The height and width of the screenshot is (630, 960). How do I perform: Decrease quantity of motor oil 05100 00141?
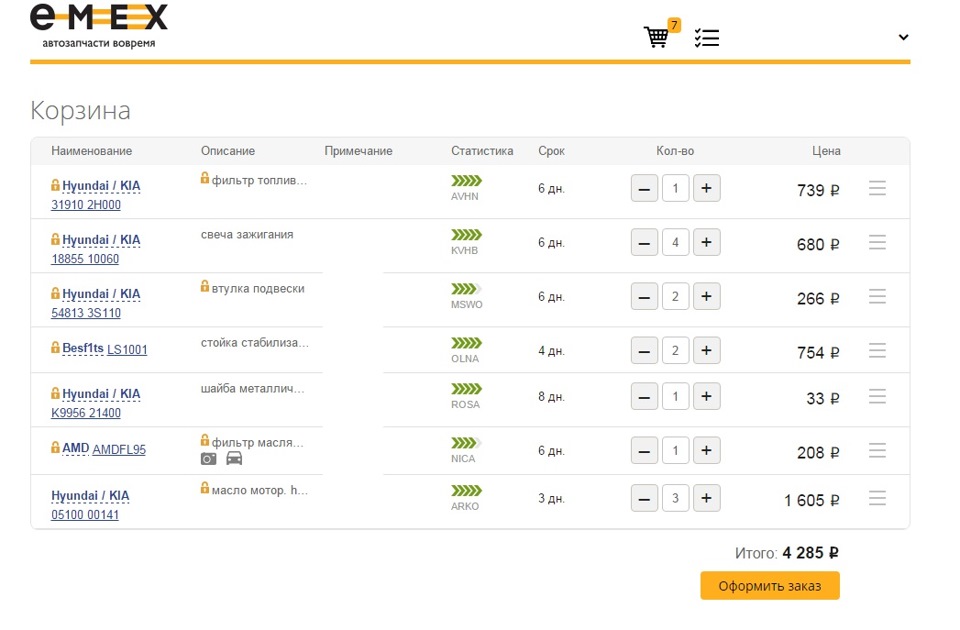click(645, 498)
